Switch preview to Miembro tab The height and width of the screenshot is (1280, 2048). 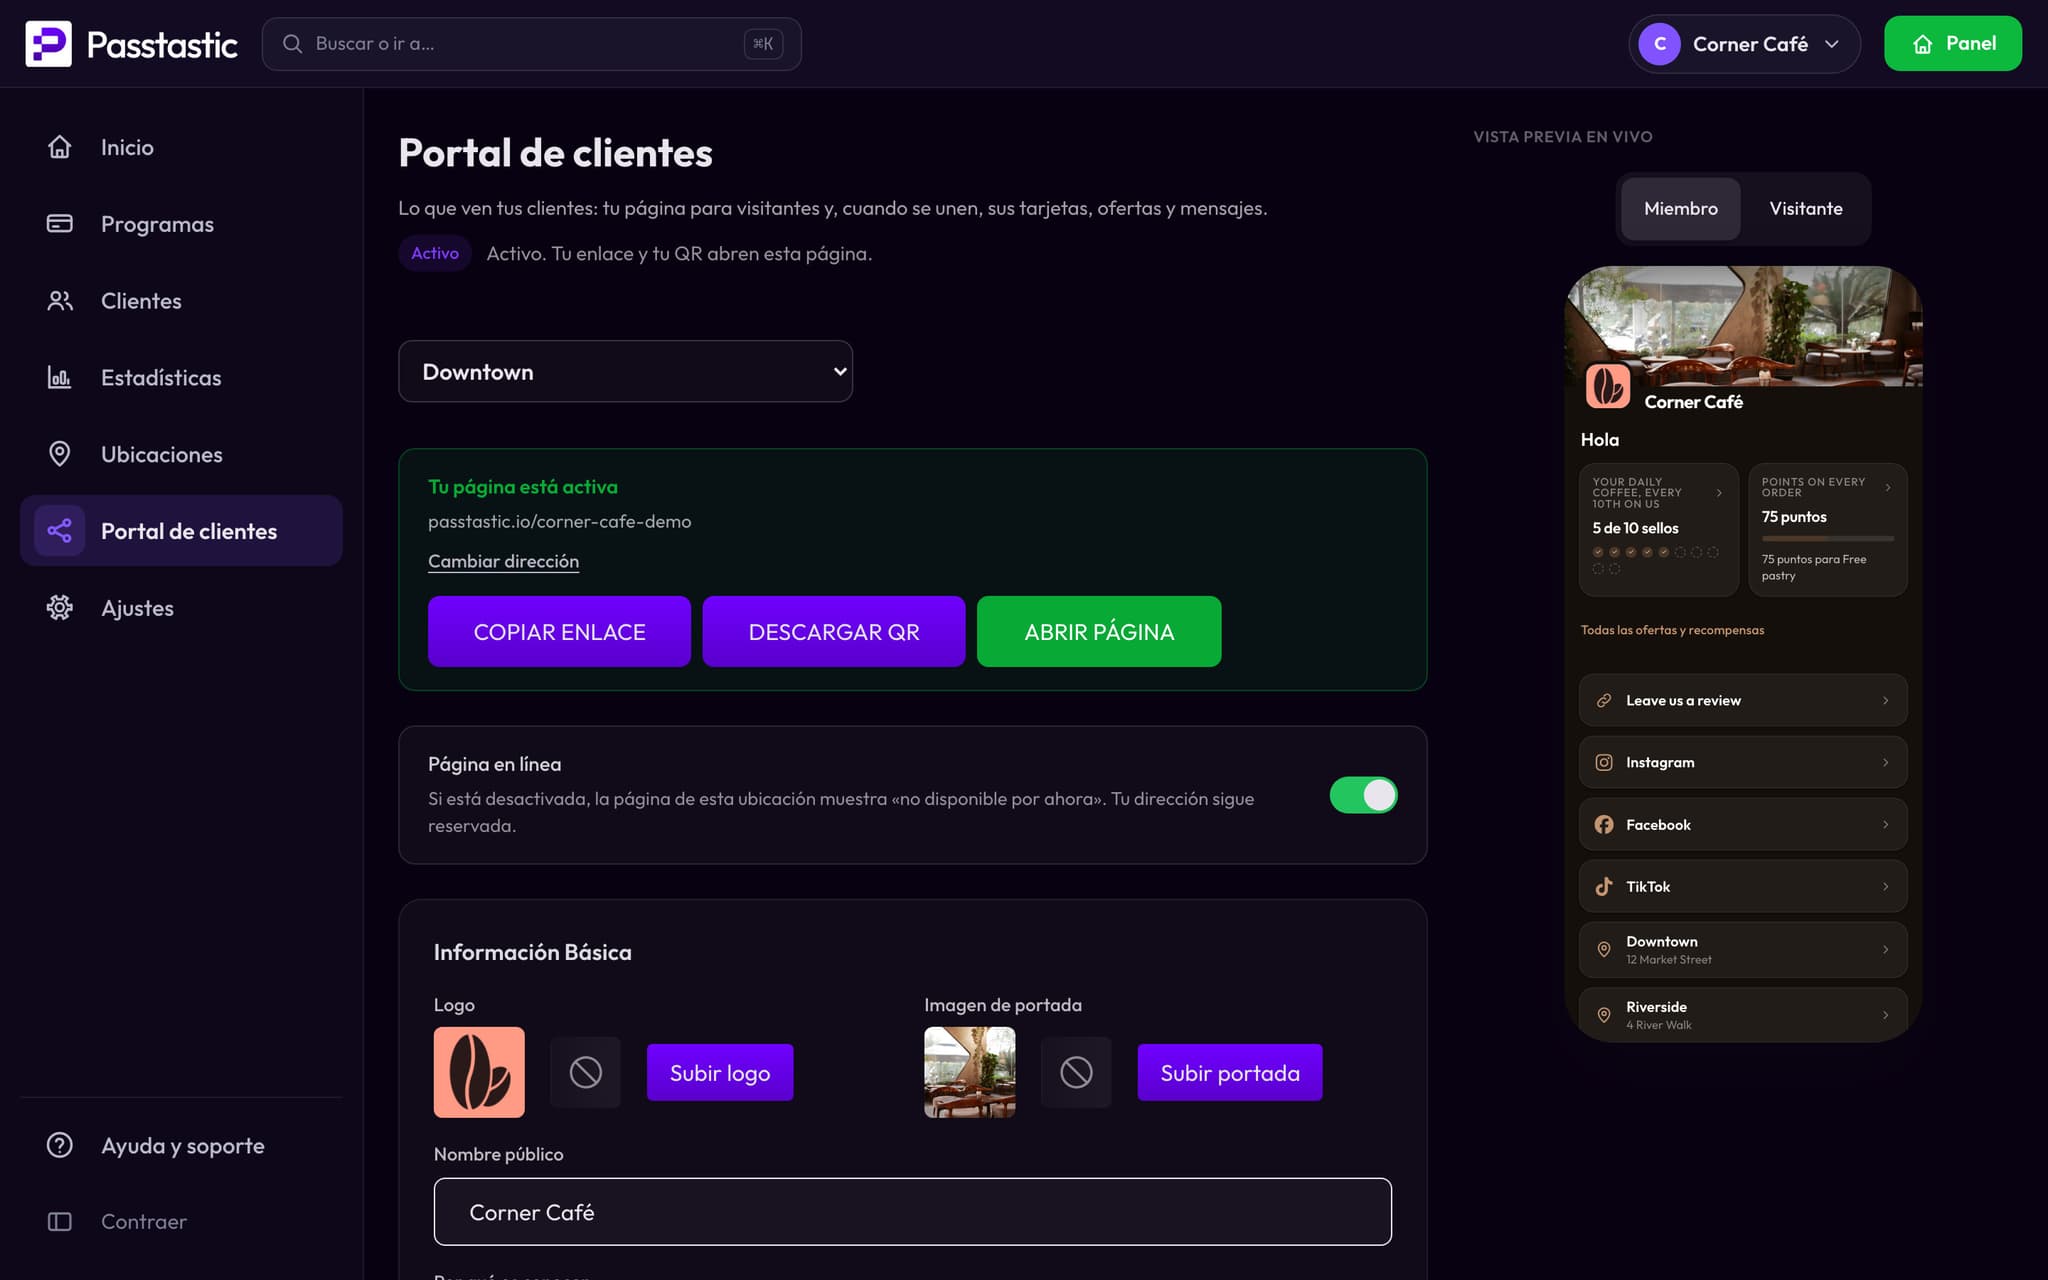[1680, 209]
